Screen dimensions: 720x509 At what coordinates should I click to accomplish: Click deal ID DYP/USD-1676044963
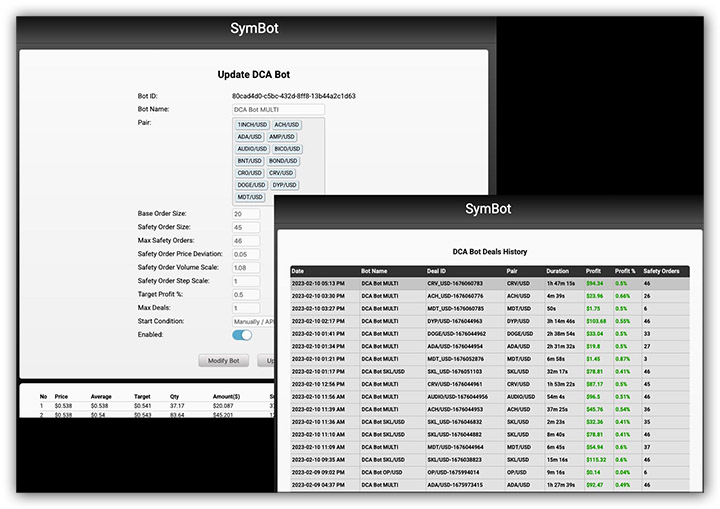tap(455, 321)
